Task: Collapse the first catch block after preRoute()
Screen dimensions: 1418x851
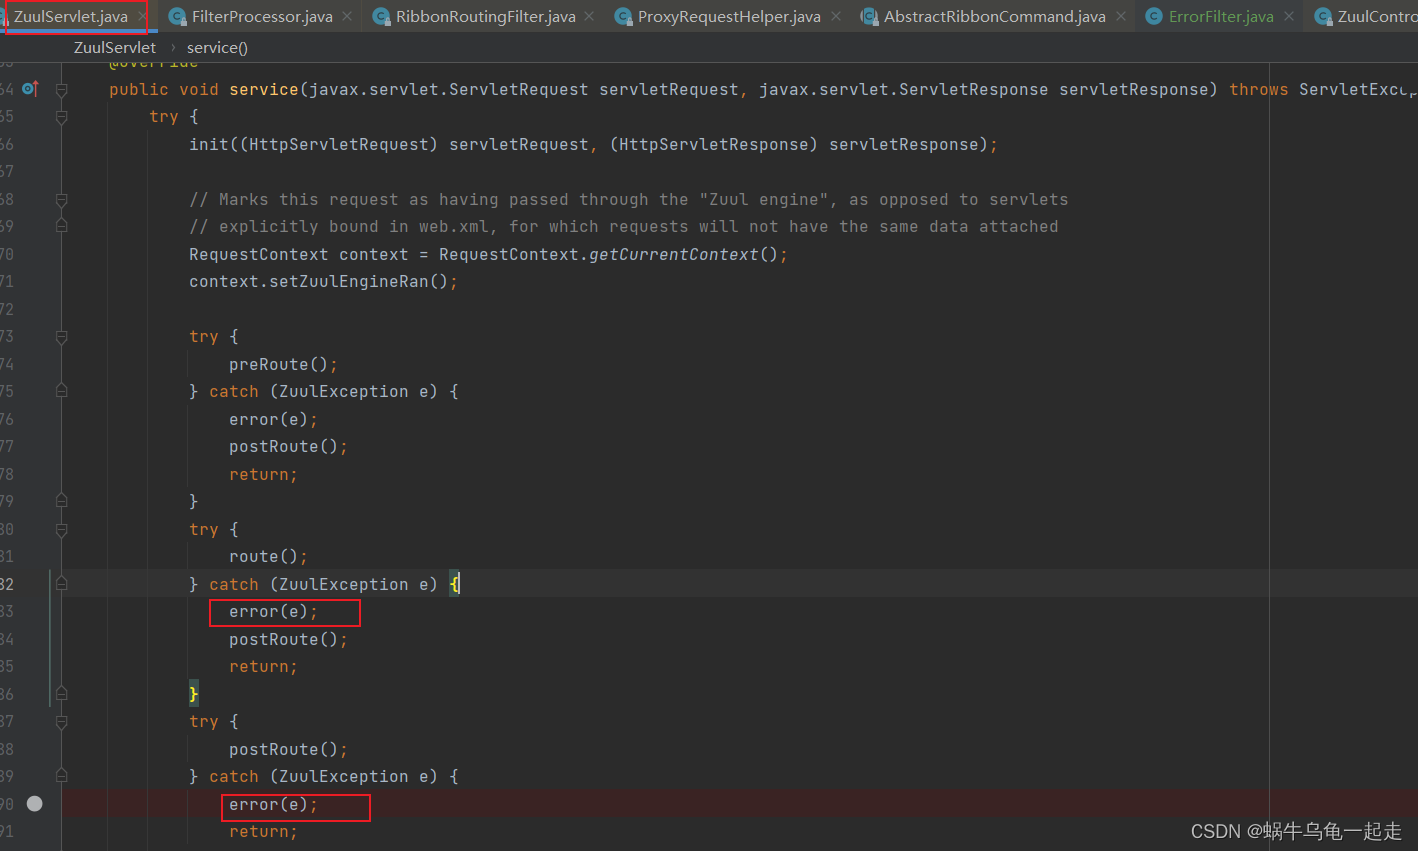Action: click(62, 392)
